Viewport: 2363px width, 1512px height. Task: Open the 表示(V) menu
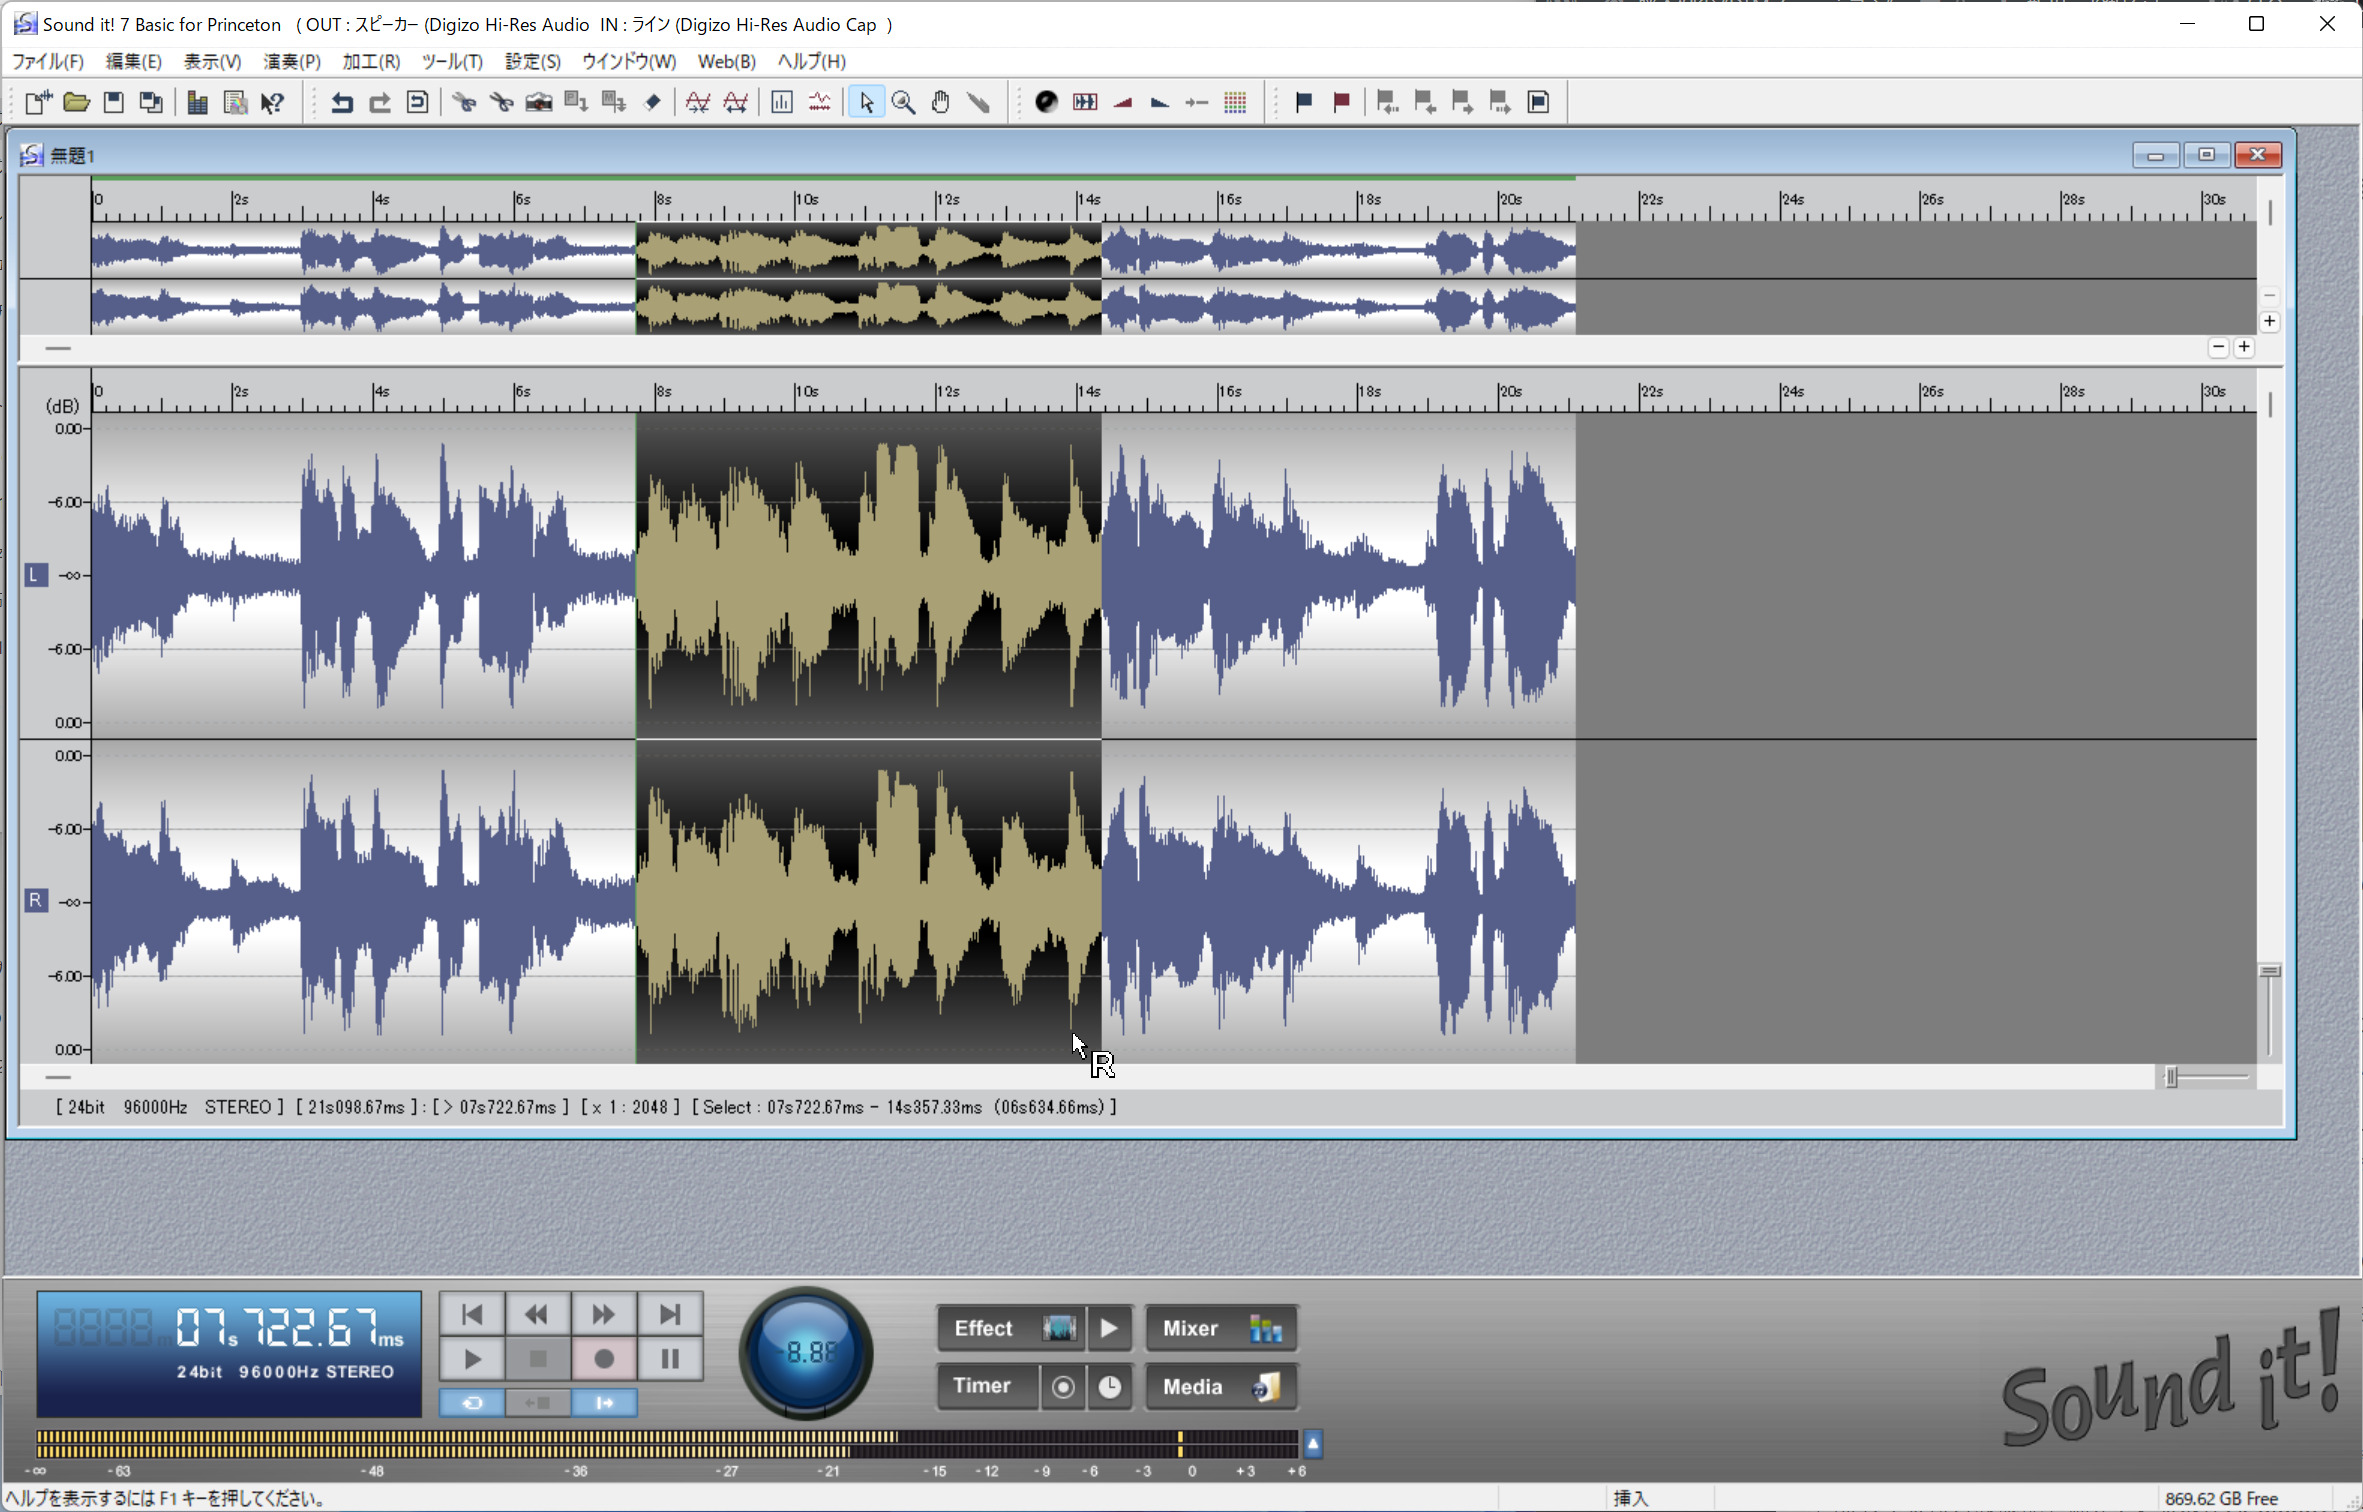tap(212, 61)
